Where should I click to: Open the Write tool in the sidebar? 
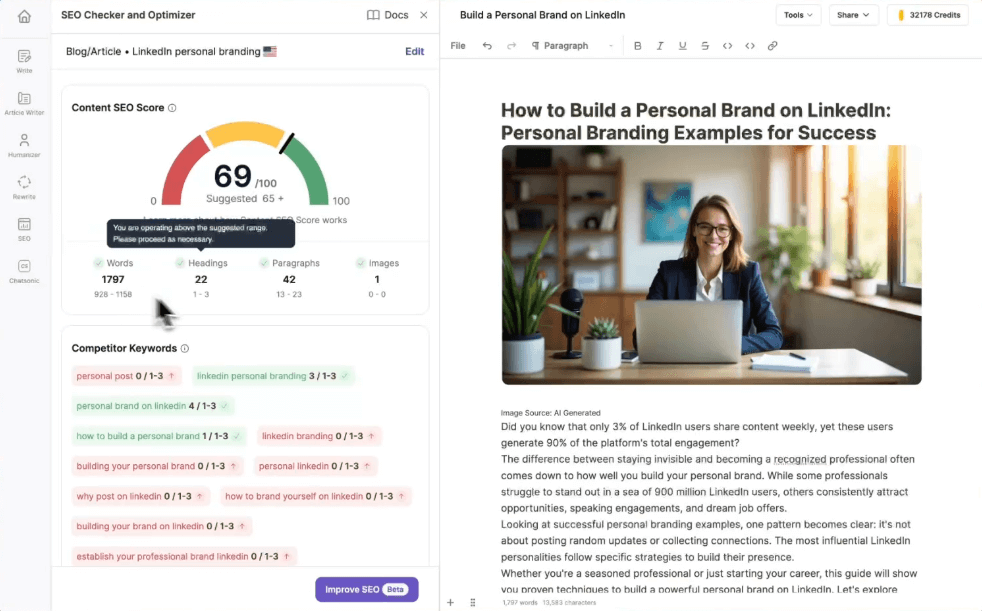[x=24, y=61]
